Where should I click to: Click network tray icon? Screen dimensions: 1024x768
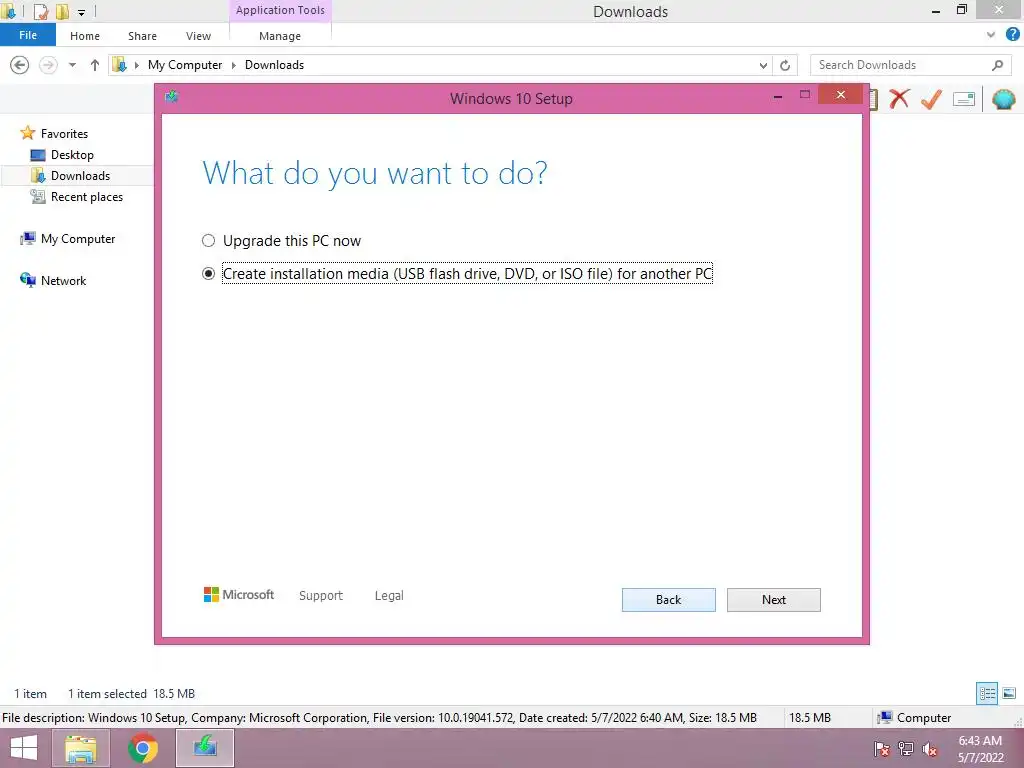point(906,749)
